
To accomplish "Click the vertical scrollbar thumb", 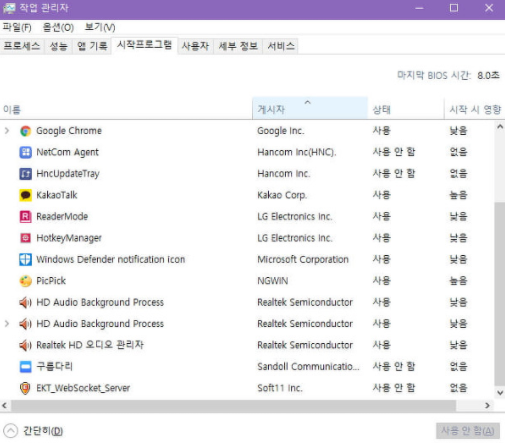I will click(x=500, y=293).
